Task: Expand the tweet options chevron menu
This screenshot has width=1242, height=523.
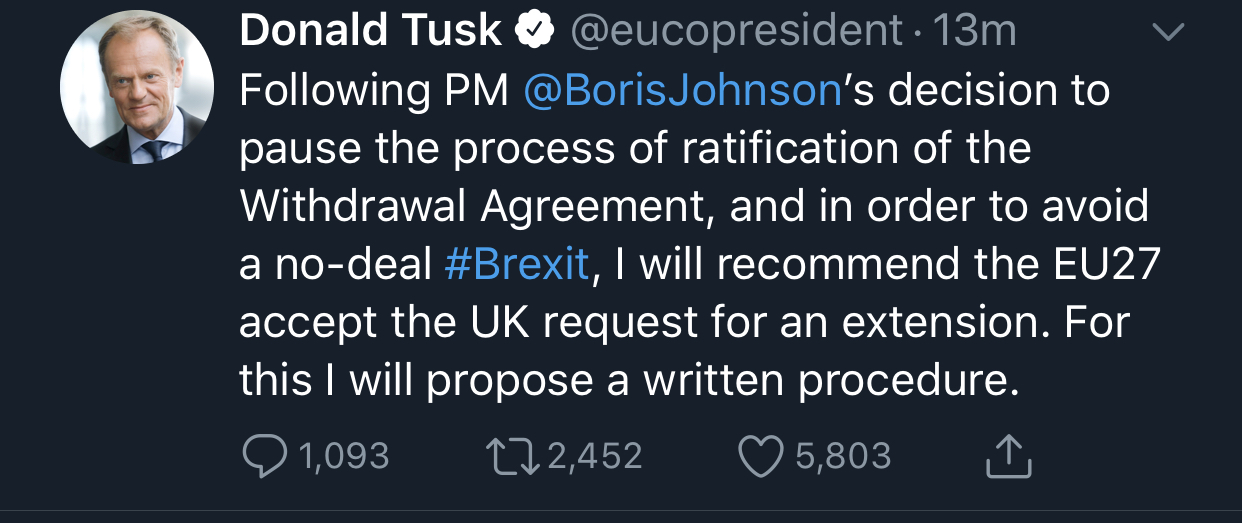Action: [x=1168, y=33]
